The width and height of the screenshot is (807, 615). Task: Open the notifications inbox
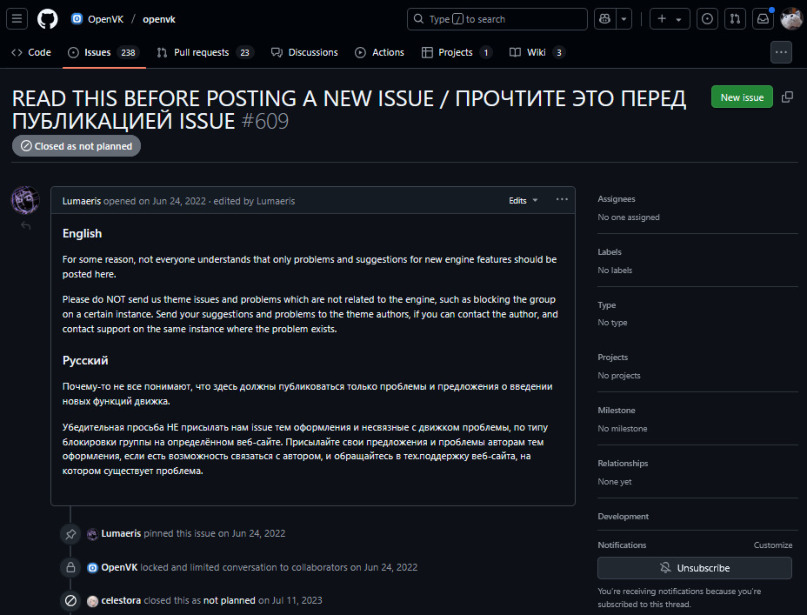[763, 19]
